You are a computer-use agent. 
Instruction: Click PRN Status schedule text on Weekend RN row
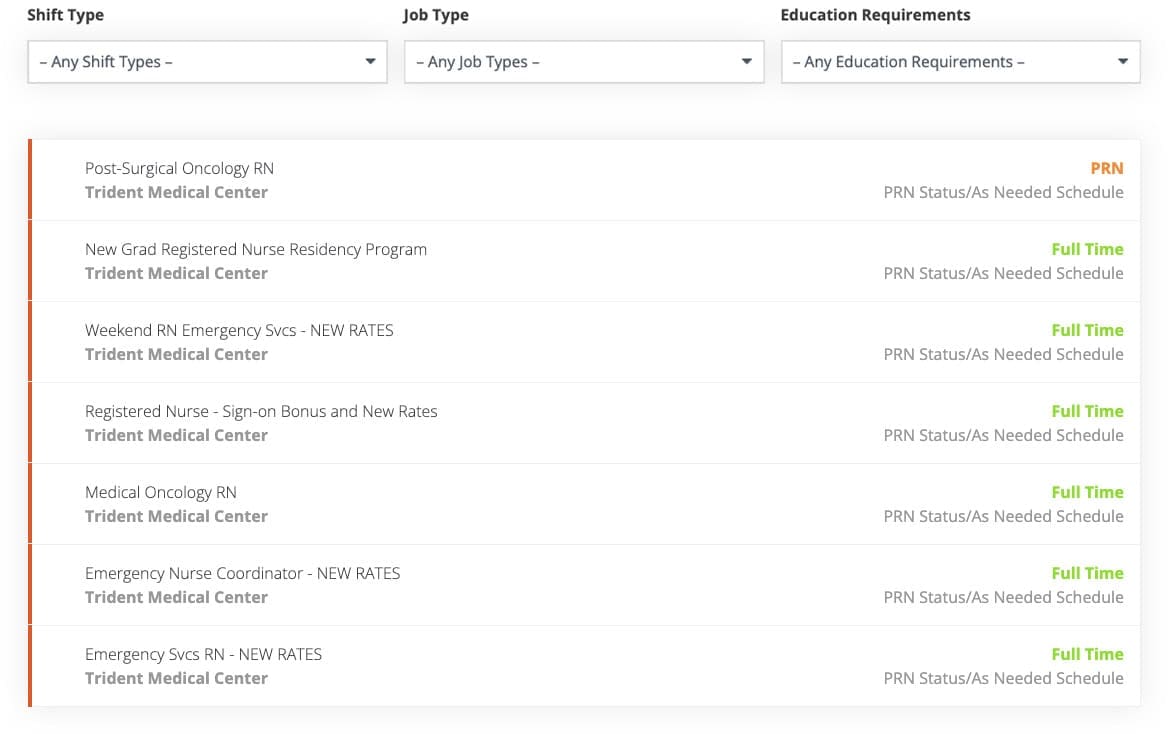(1003, 355)
